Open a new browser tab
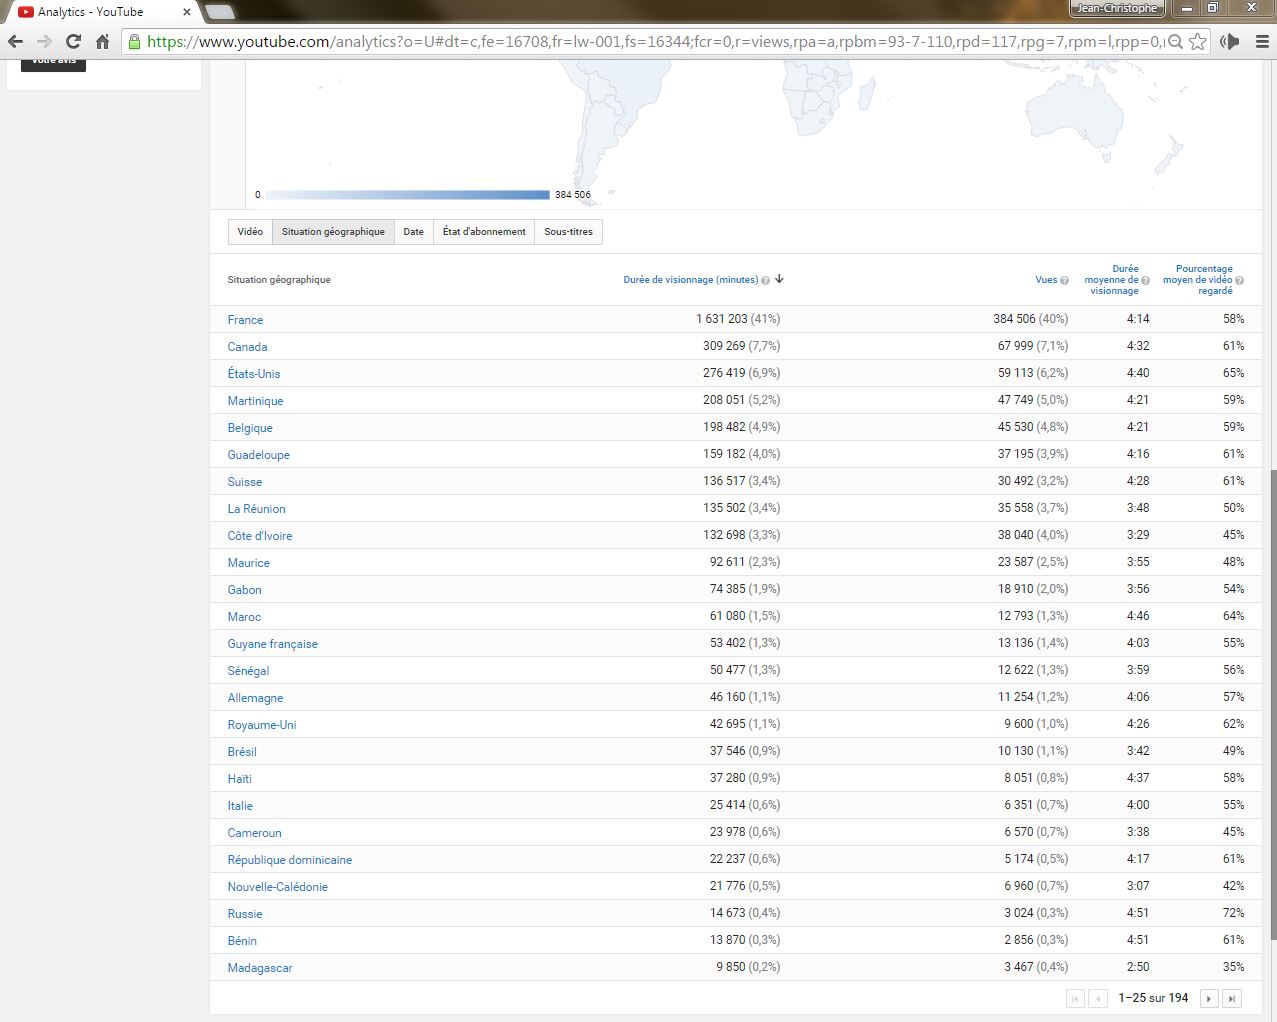The height and width of the screenshot is (1022, 1277). tap(219, 12)
